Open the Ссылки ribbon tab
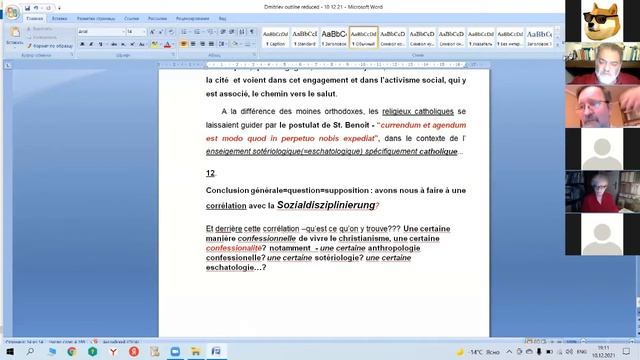Viewport: 640px width, 360px height. tap(131, 18)
